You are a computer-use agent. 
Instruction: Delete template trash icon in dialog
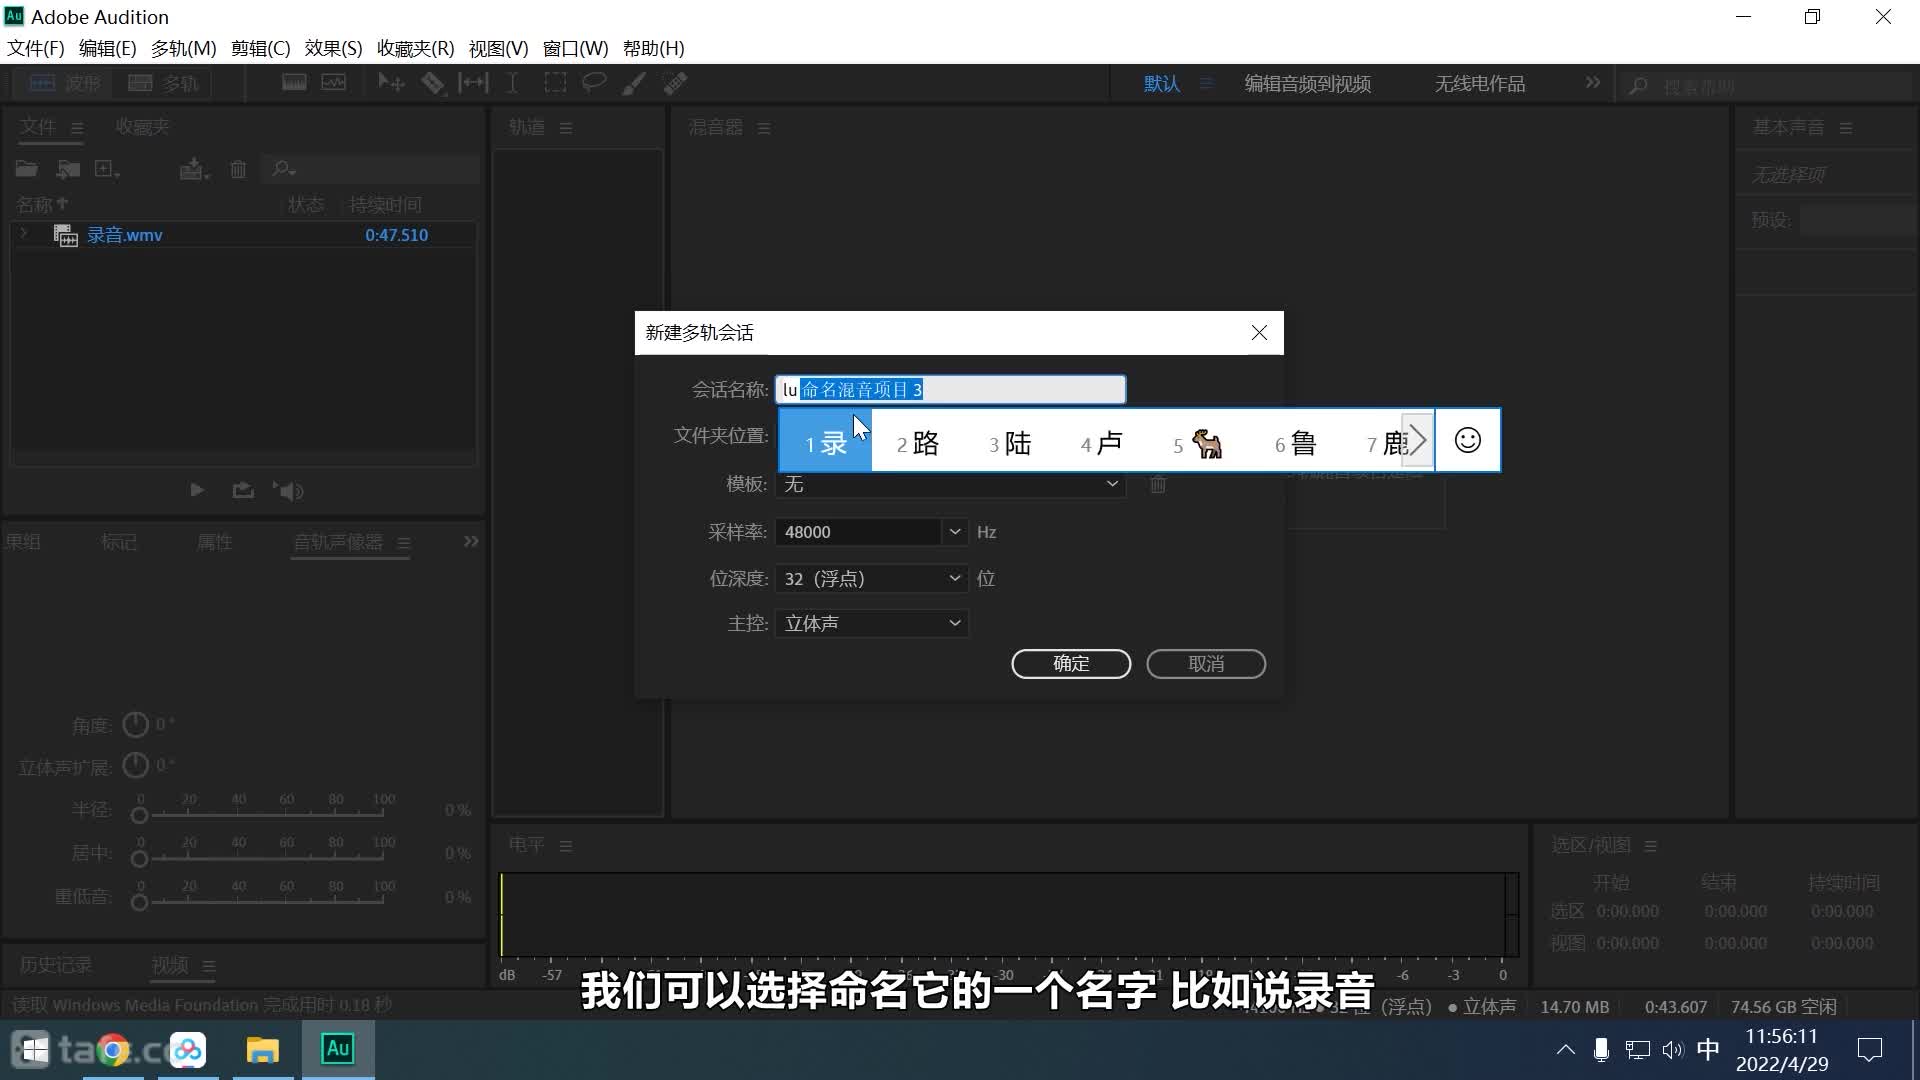pyautogui.click(x=1158, y=484)
